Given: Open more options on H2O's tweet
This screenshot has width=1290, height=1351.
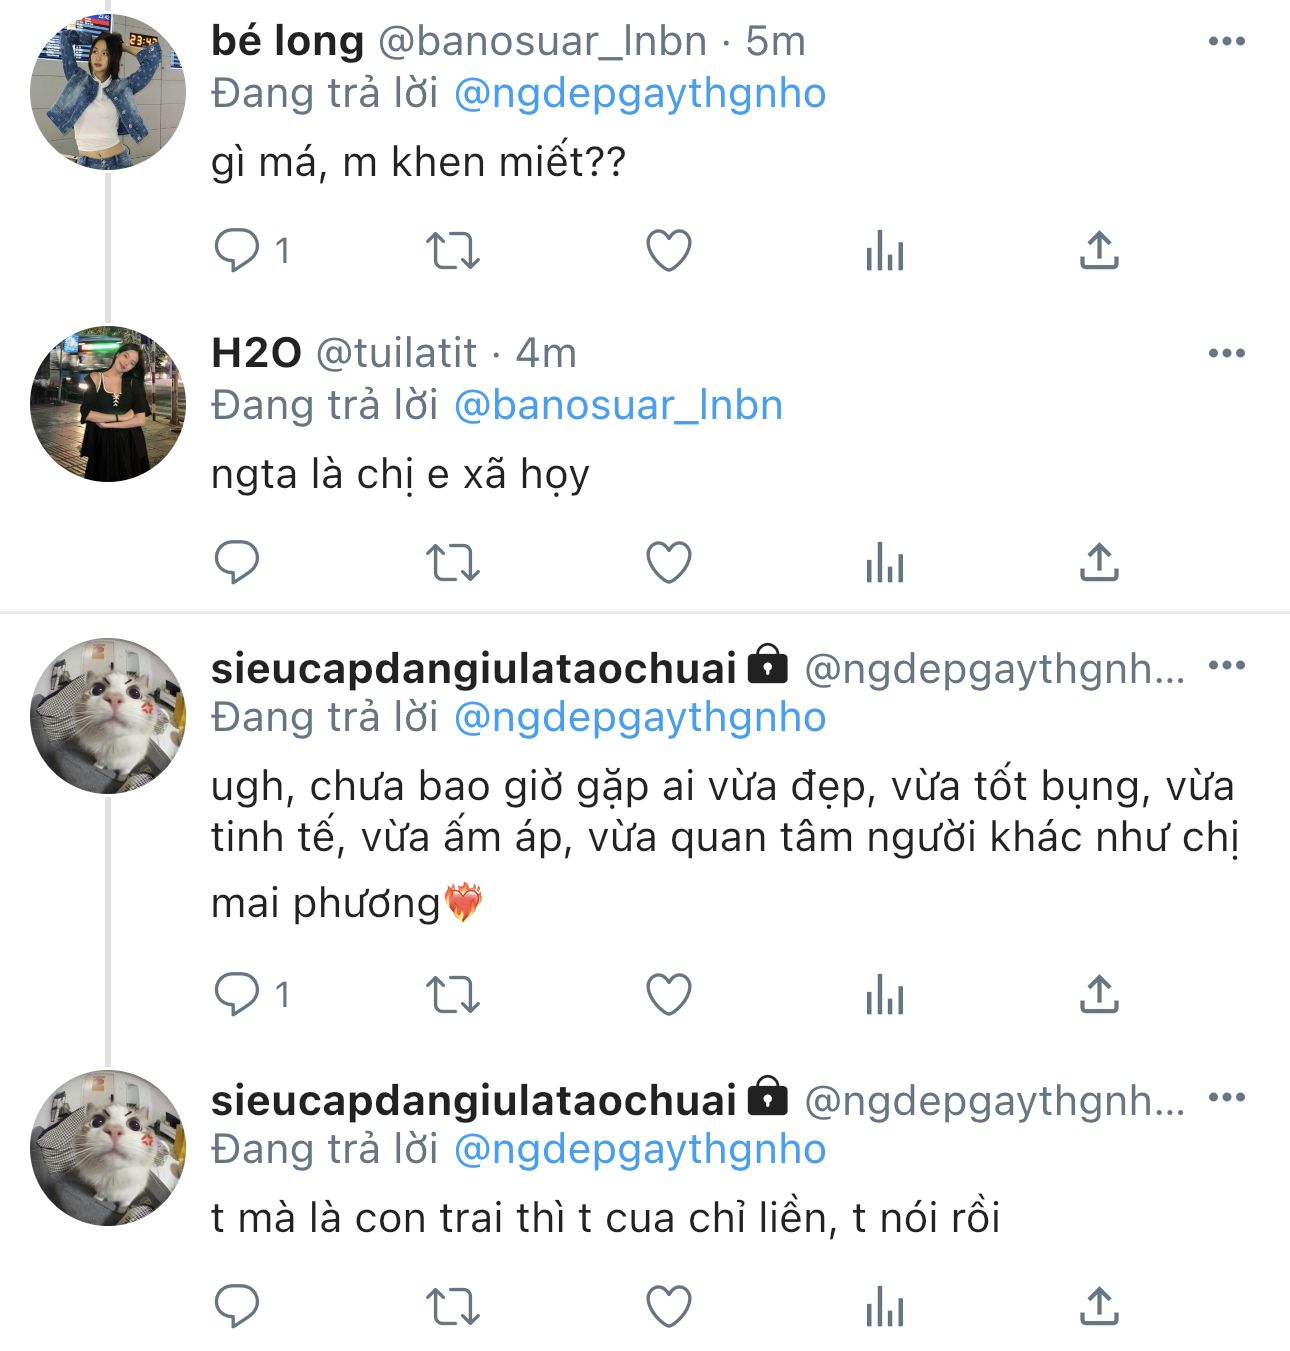Looking at the screenshot, I should tap(1226, 353).
